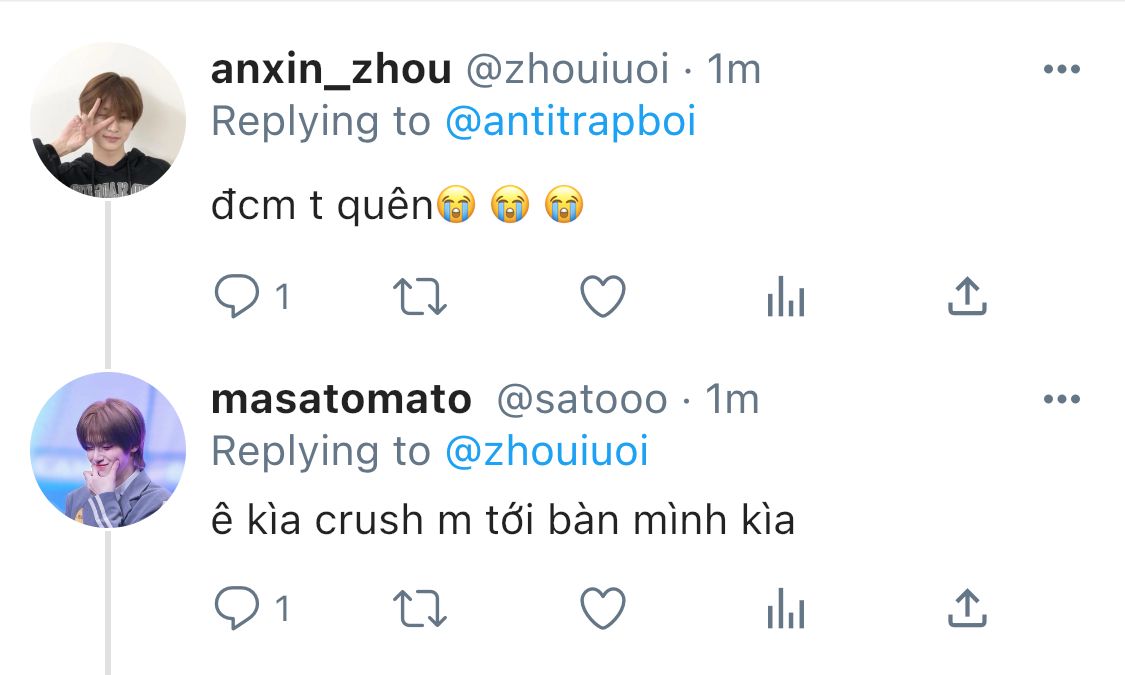Screen dimensions: 1125x675
Task: Like anxin_zhou's tweet
Action: coord(603,297)
